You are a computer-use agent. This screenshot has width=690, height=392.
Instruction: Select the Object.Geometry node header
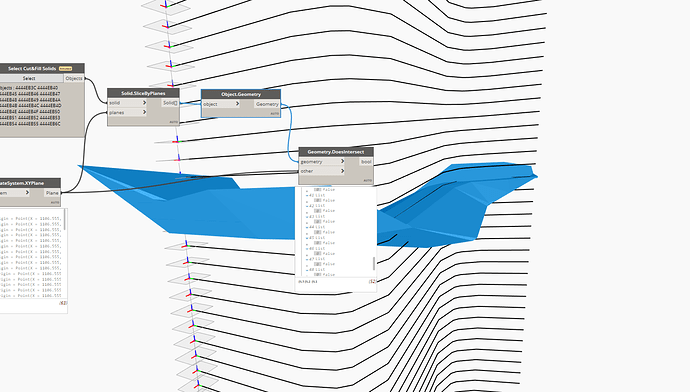tap(241, 94)
